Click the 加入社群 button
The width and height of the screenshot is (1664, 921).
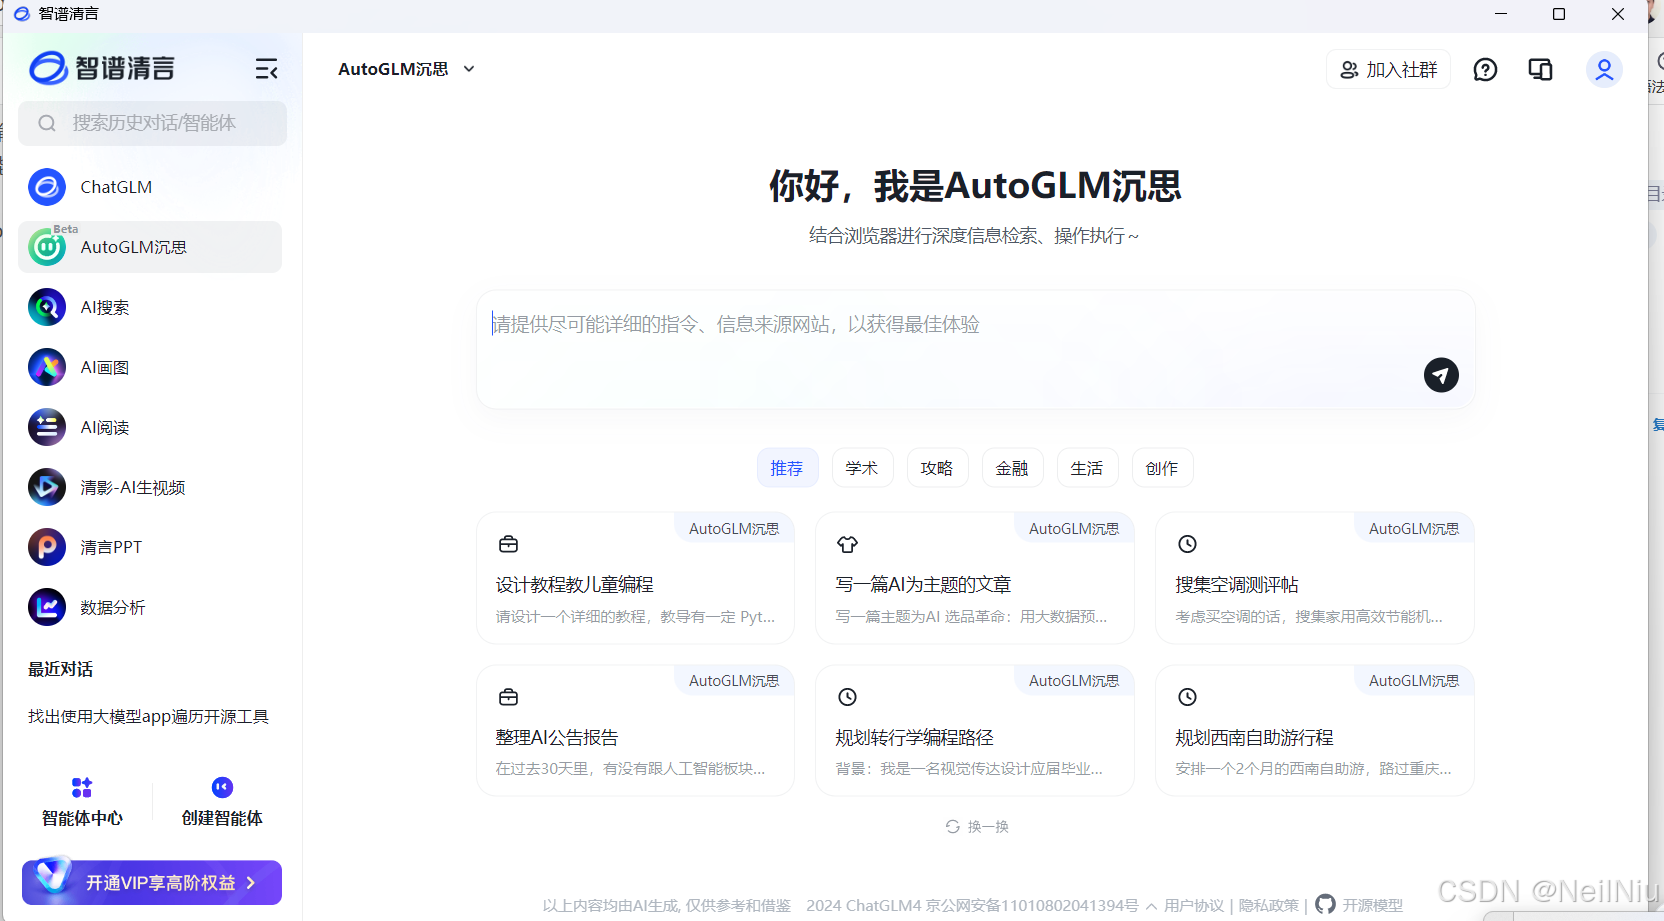click(x=1388, y=69)
